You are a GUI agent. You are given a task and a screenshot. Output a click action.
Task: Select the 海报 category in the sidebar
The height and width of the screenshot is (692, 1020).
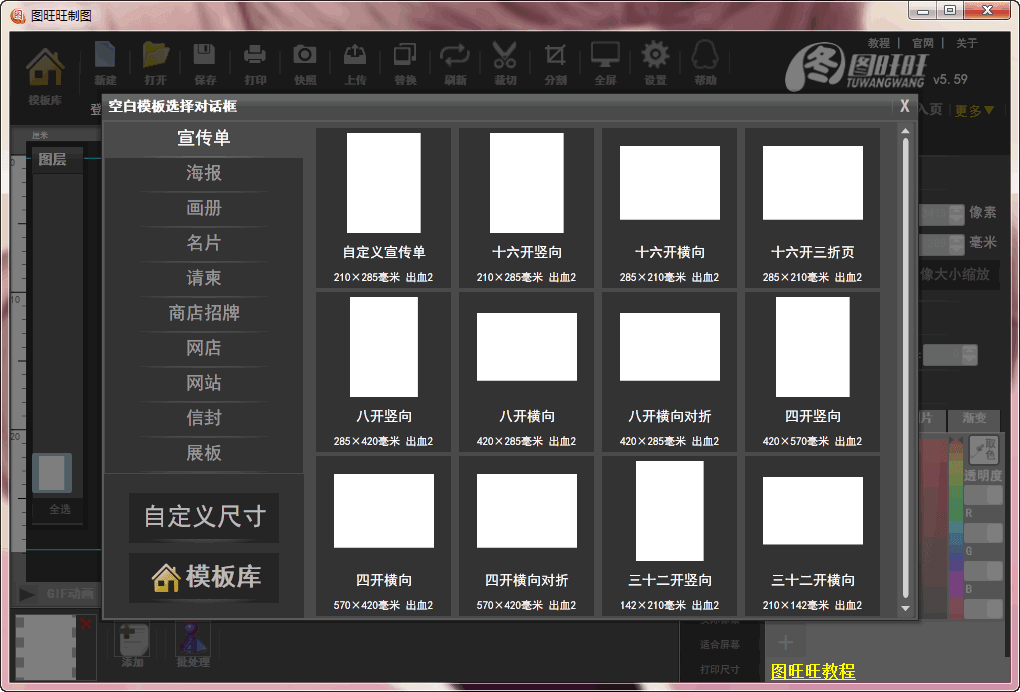[x=204, y=173]
